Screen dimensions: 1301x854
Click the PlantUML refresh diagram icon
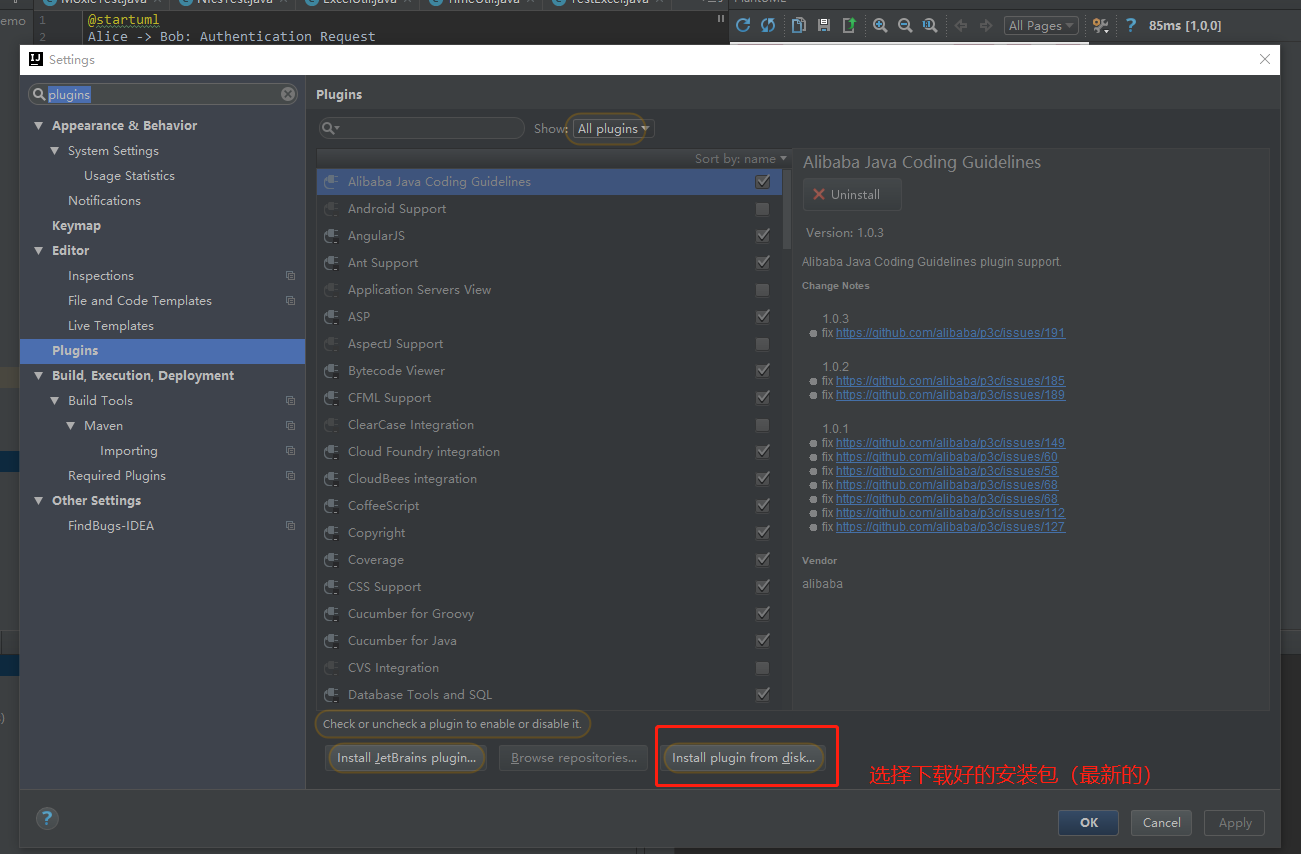(x=743, y=25)
